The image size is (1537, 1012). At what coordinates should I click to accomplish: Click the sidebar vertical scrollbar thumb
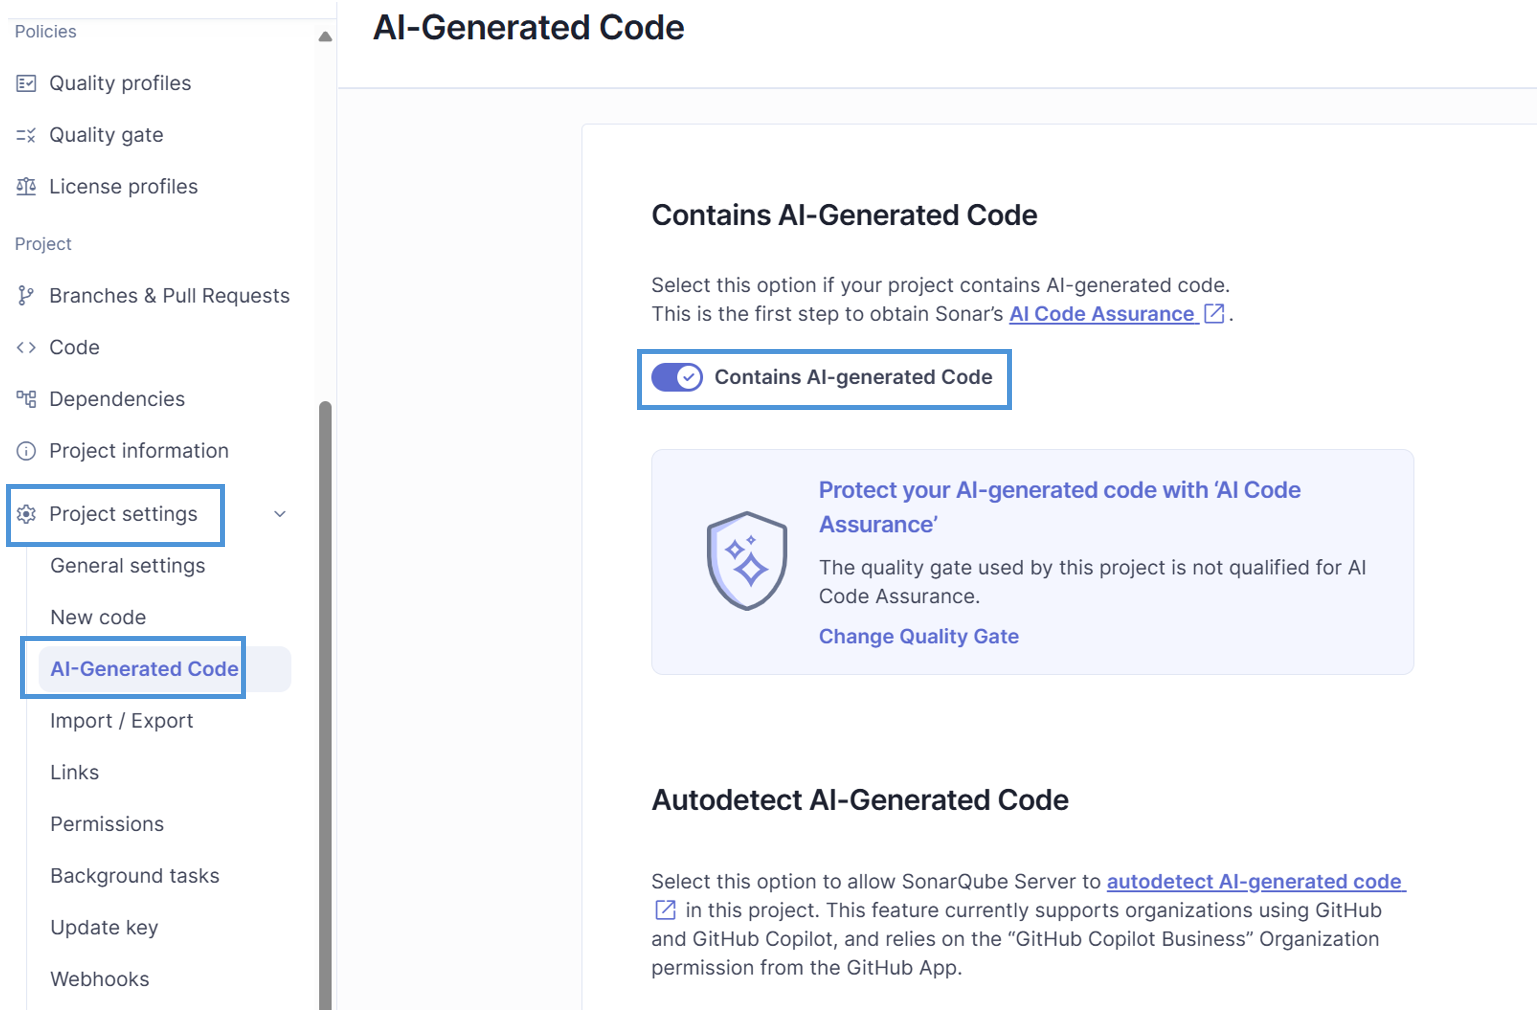(325, 705)
